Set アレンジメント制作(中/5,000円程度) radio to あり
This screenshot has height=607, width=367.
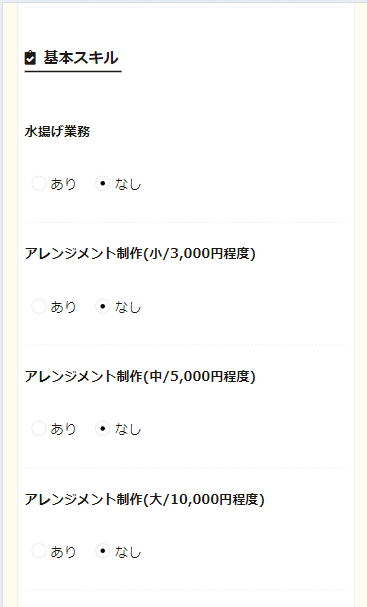coord(39,429)
